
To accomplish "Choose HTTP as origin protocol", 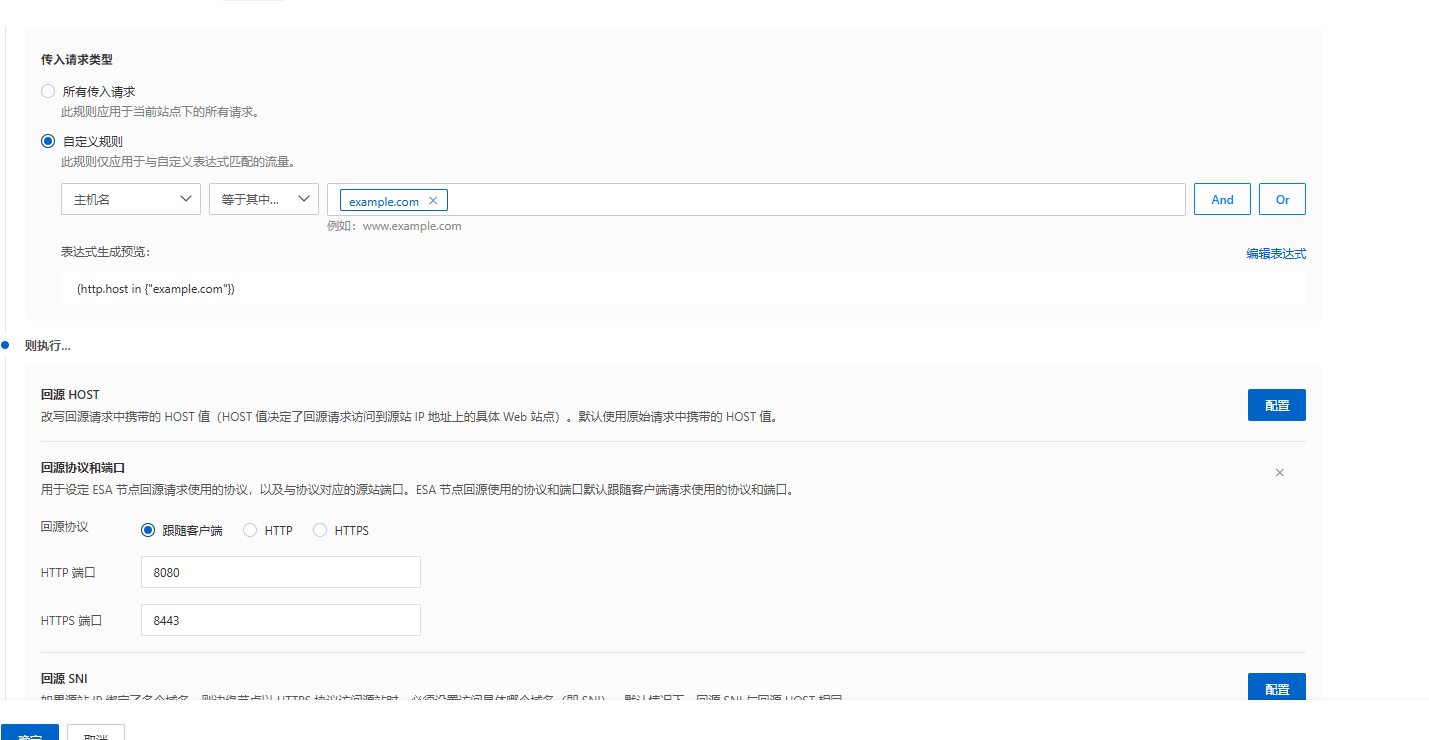I will 251,530.
